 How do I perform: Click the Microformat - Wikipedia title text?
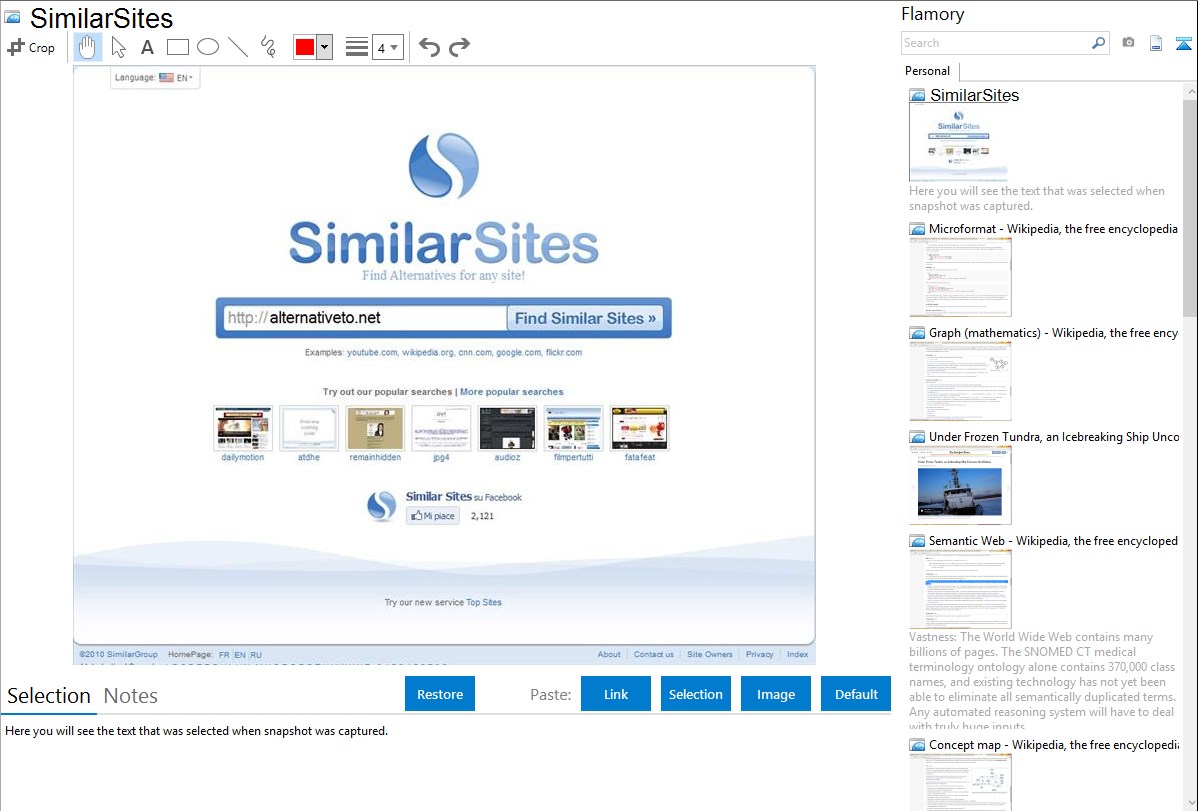click(x=1053, y=229)
